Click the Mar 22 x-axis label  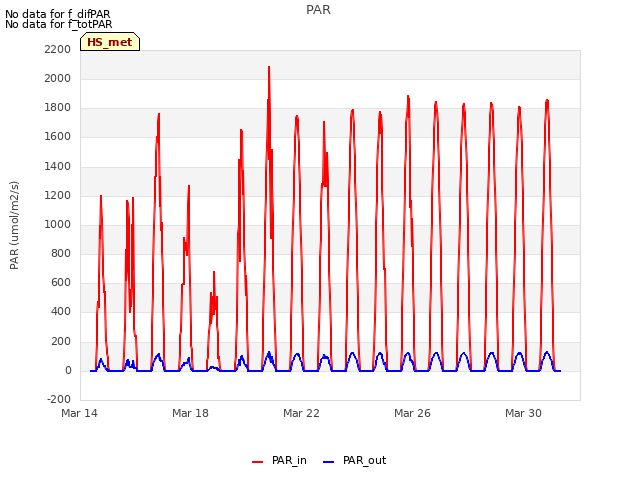coord(301,413)
